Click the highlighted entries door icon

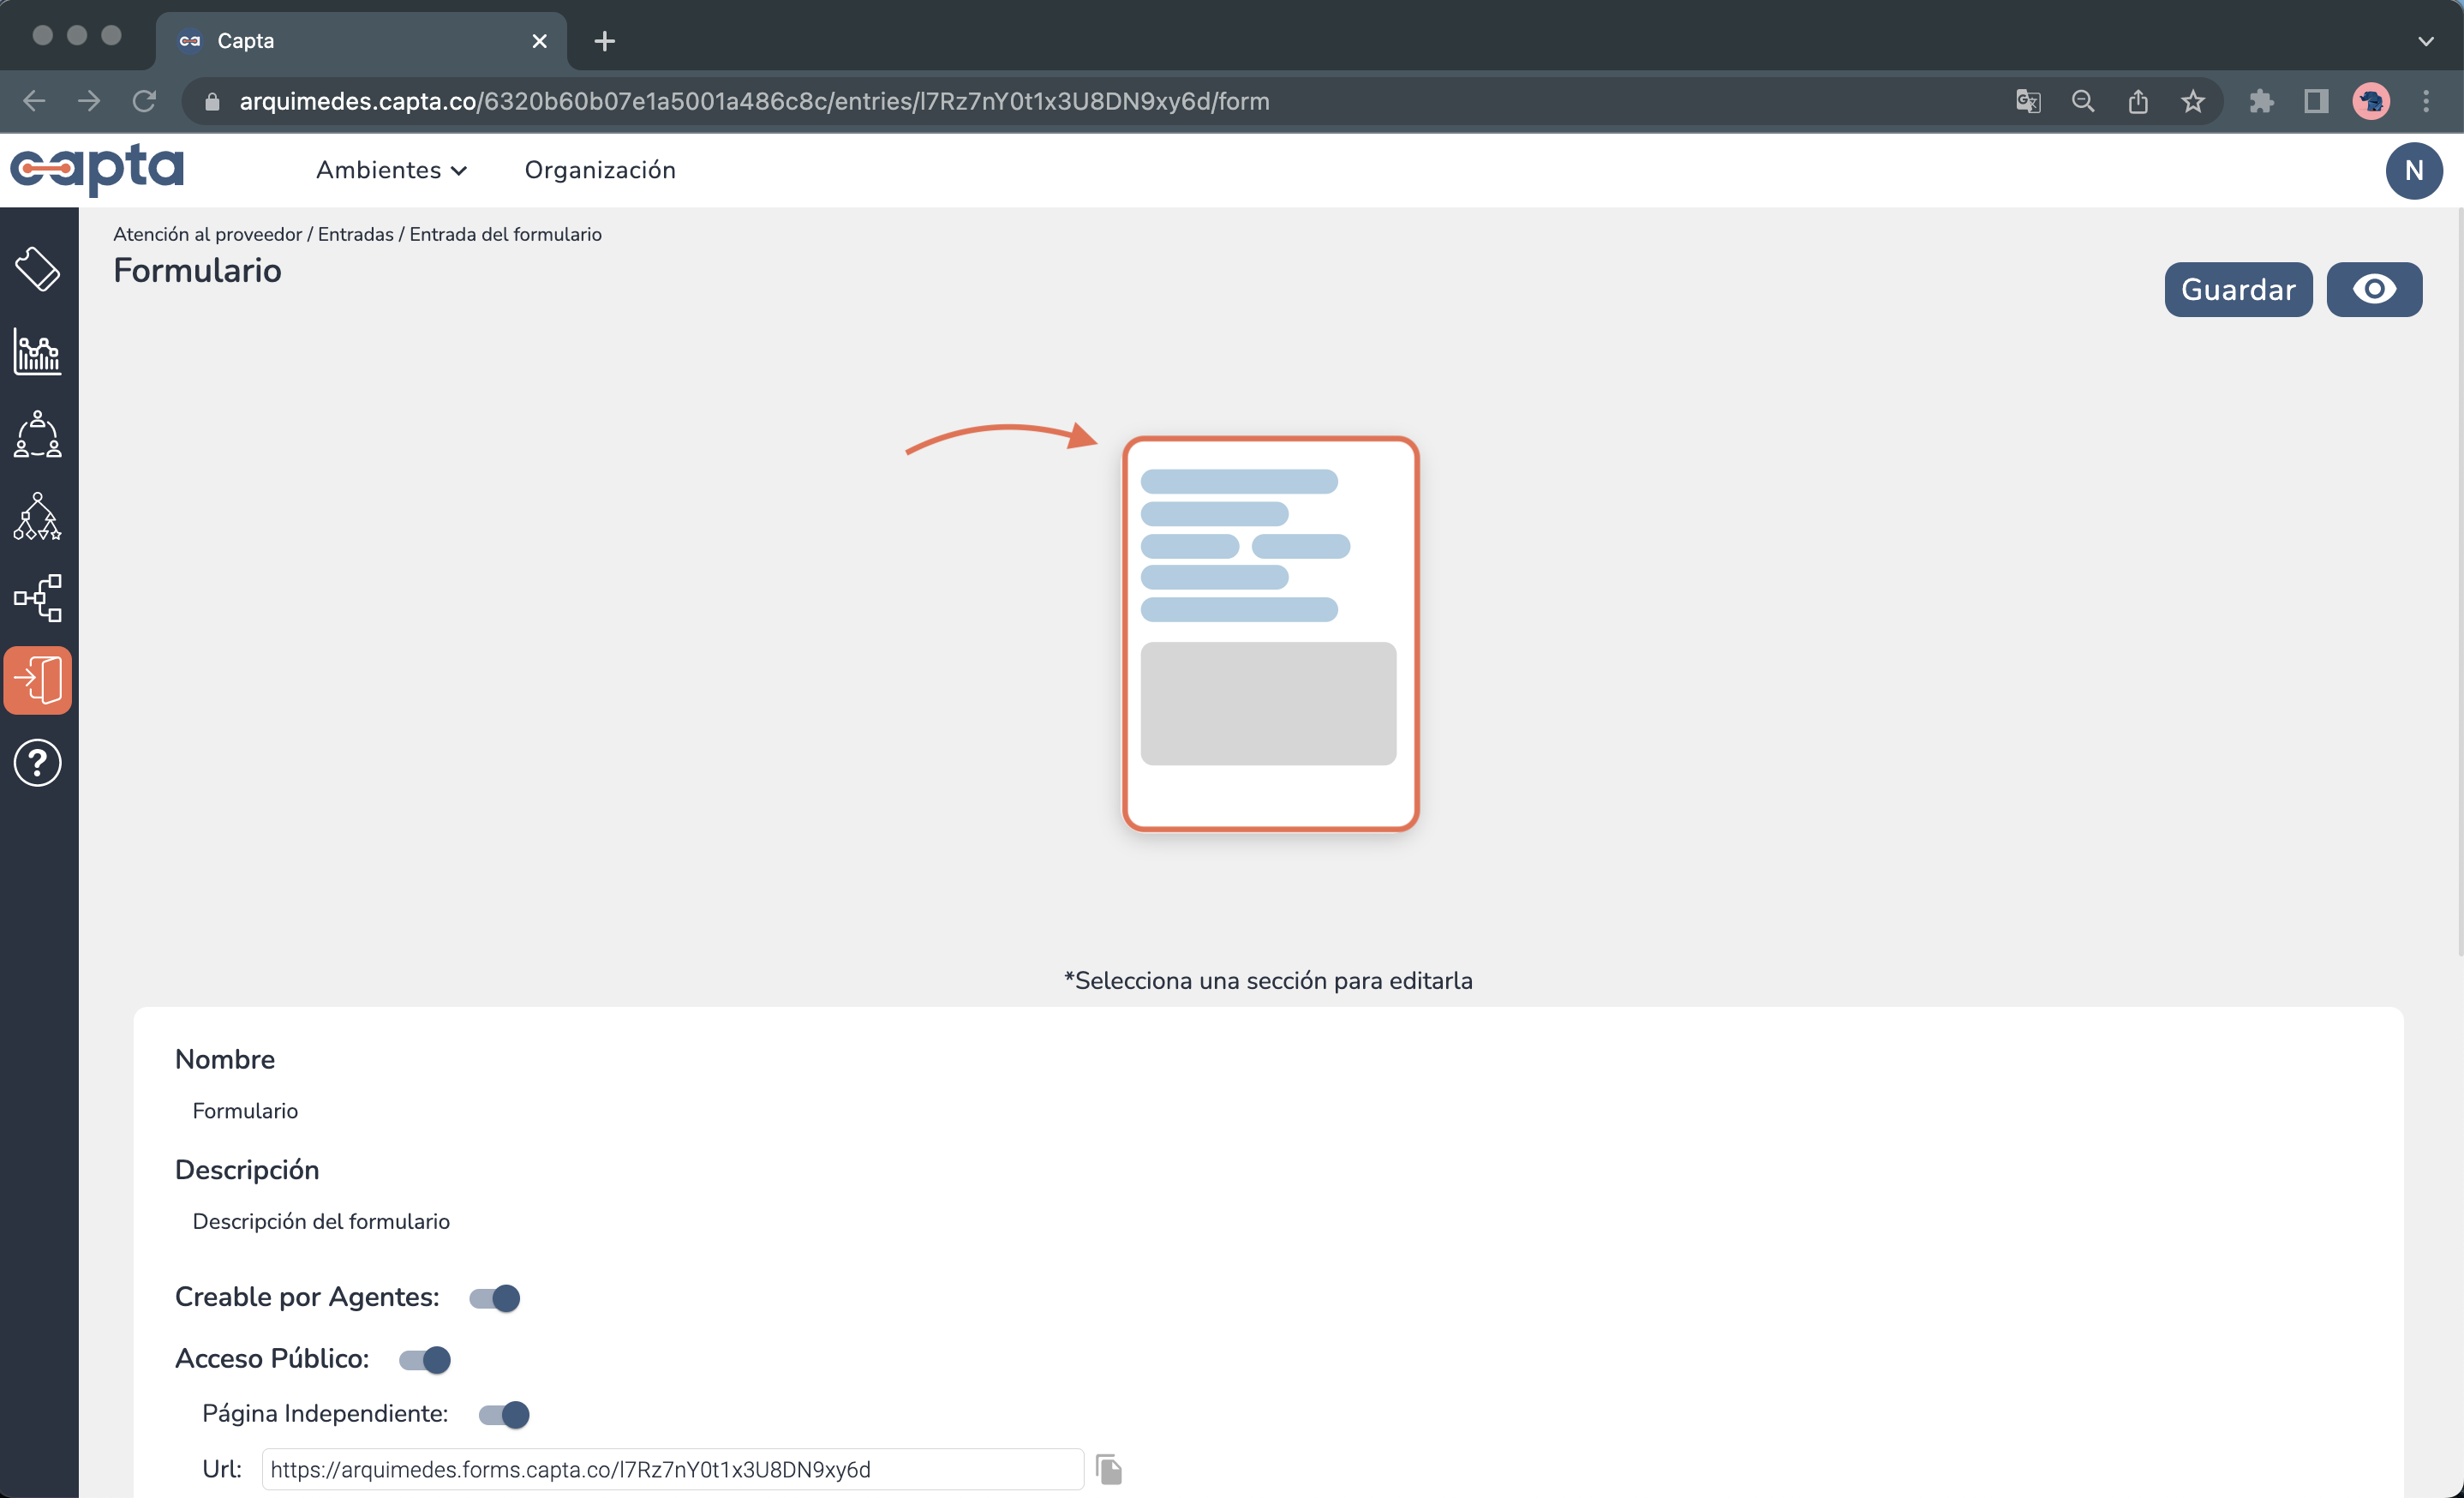38,680
